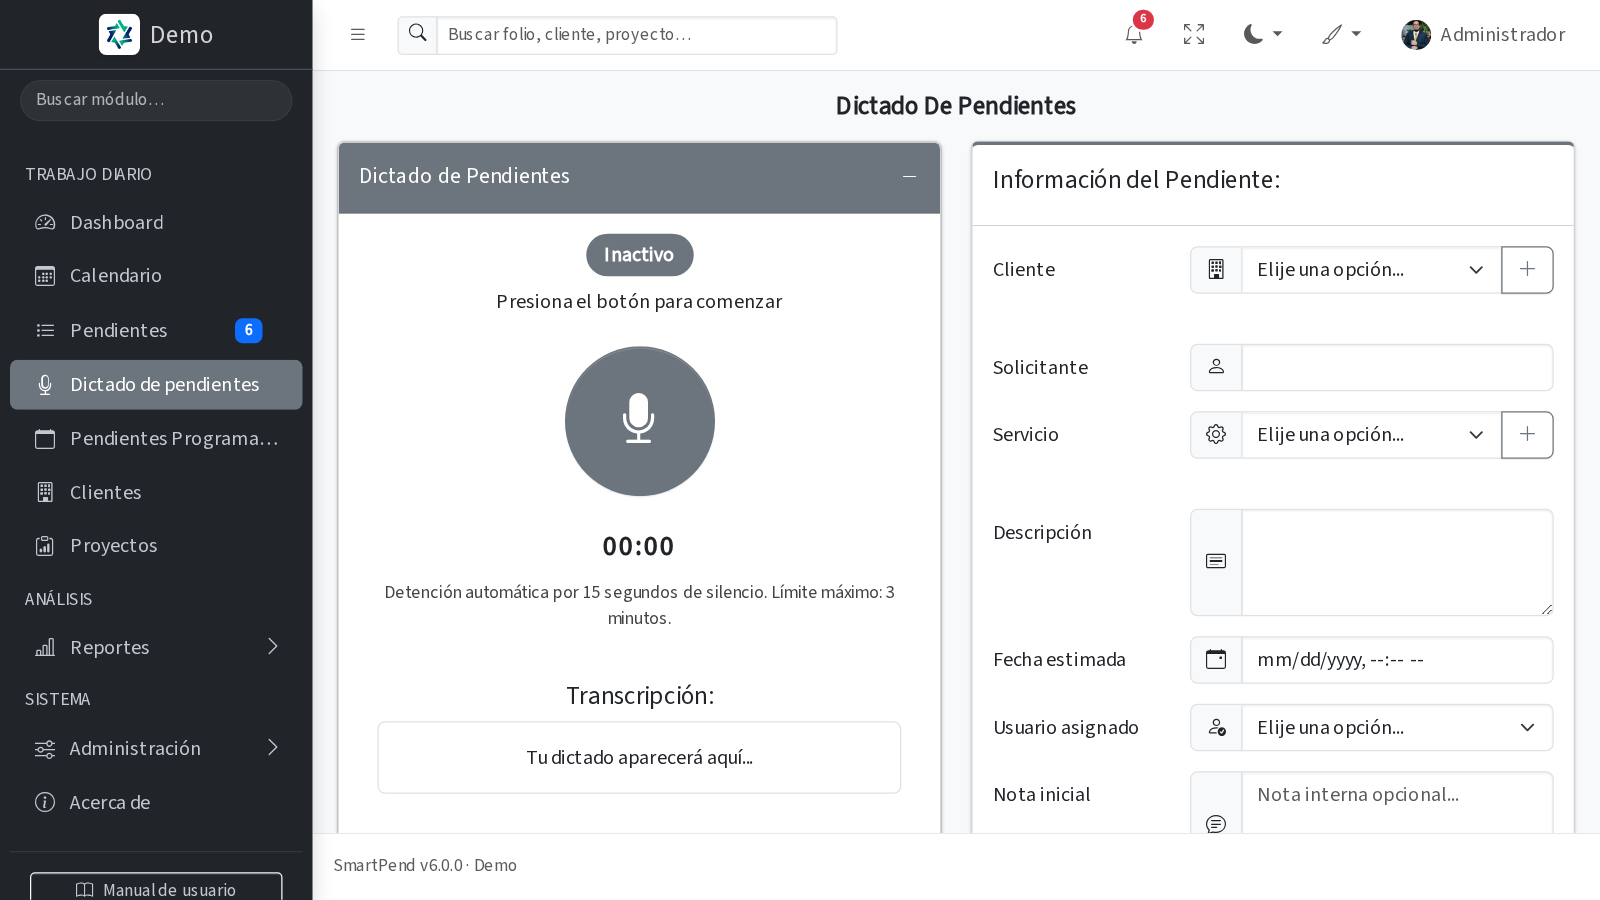Click into the Nota inicial text area

click(1397, 803)
